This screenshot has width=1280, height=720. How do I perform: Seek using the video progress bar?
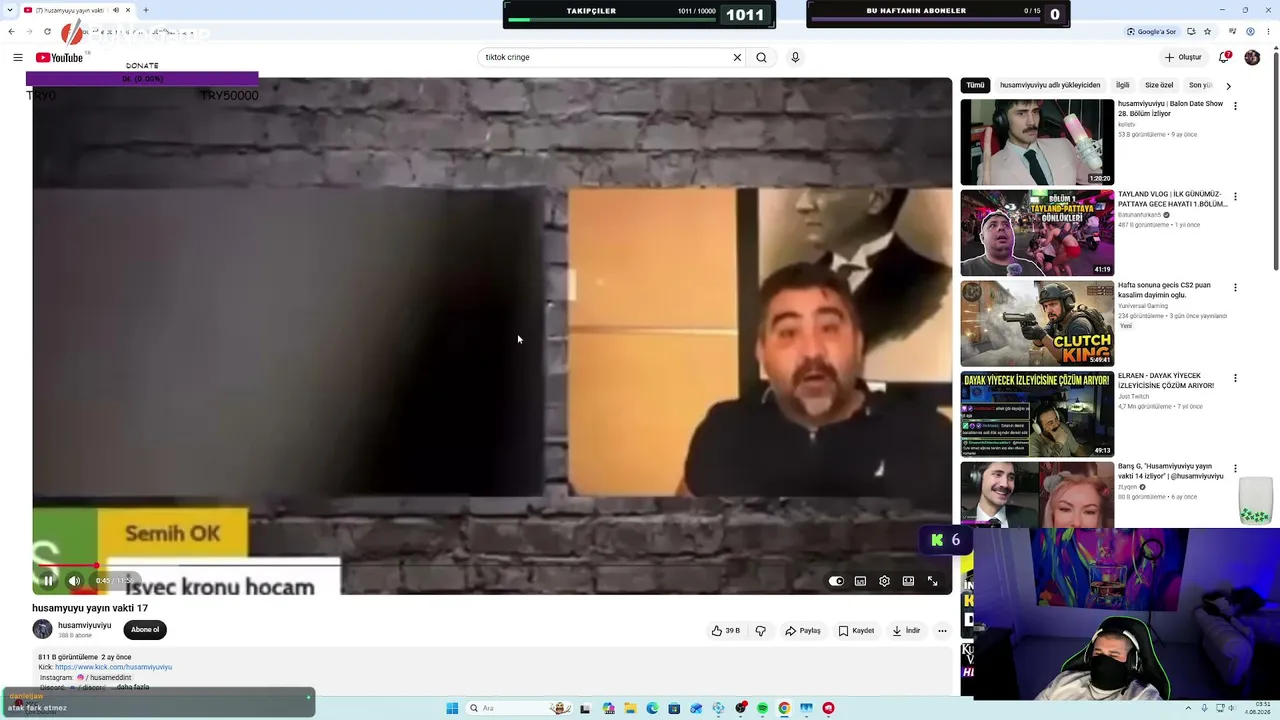(x=490, y=566)
